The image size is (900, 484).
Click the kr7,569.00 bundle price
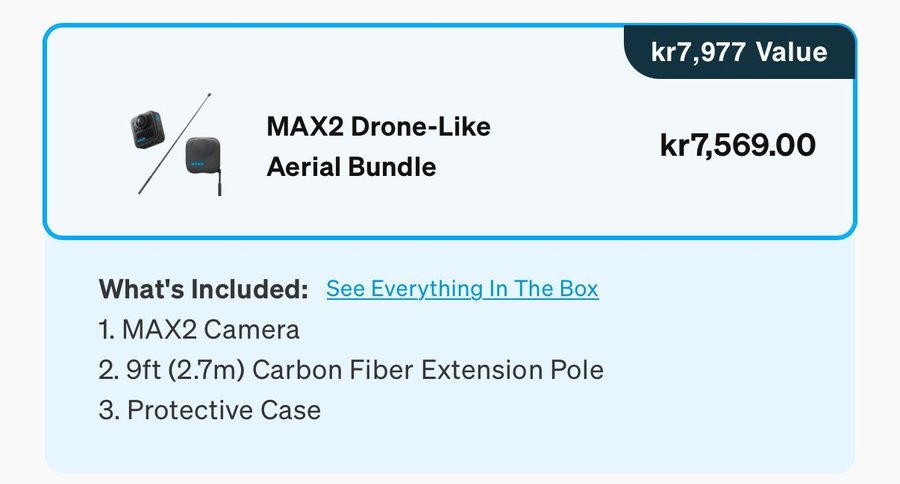[x=738, y=145]
